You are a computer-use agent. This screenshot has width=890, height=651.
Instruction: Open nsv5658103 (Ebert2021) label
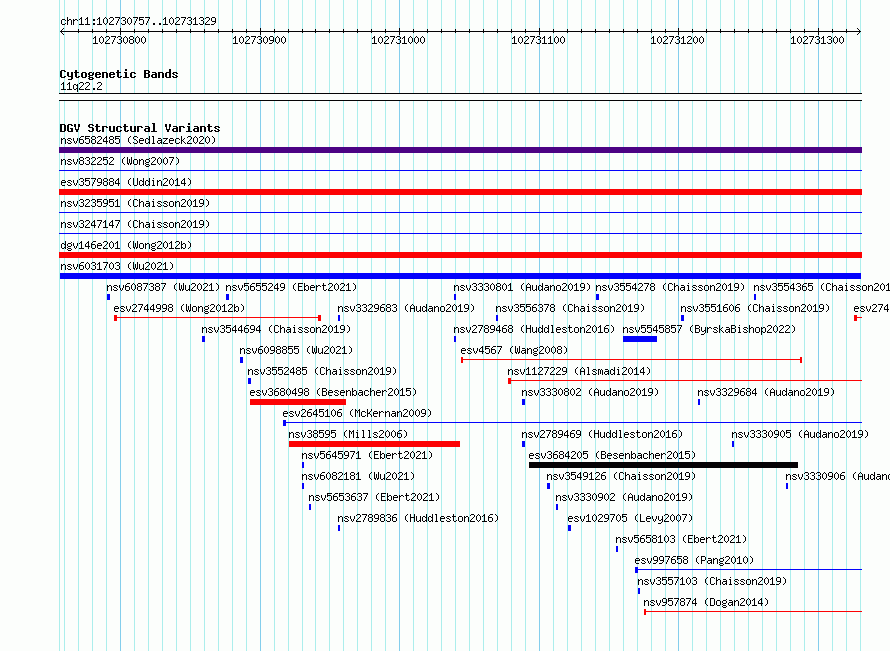click(x=681, y=539)
